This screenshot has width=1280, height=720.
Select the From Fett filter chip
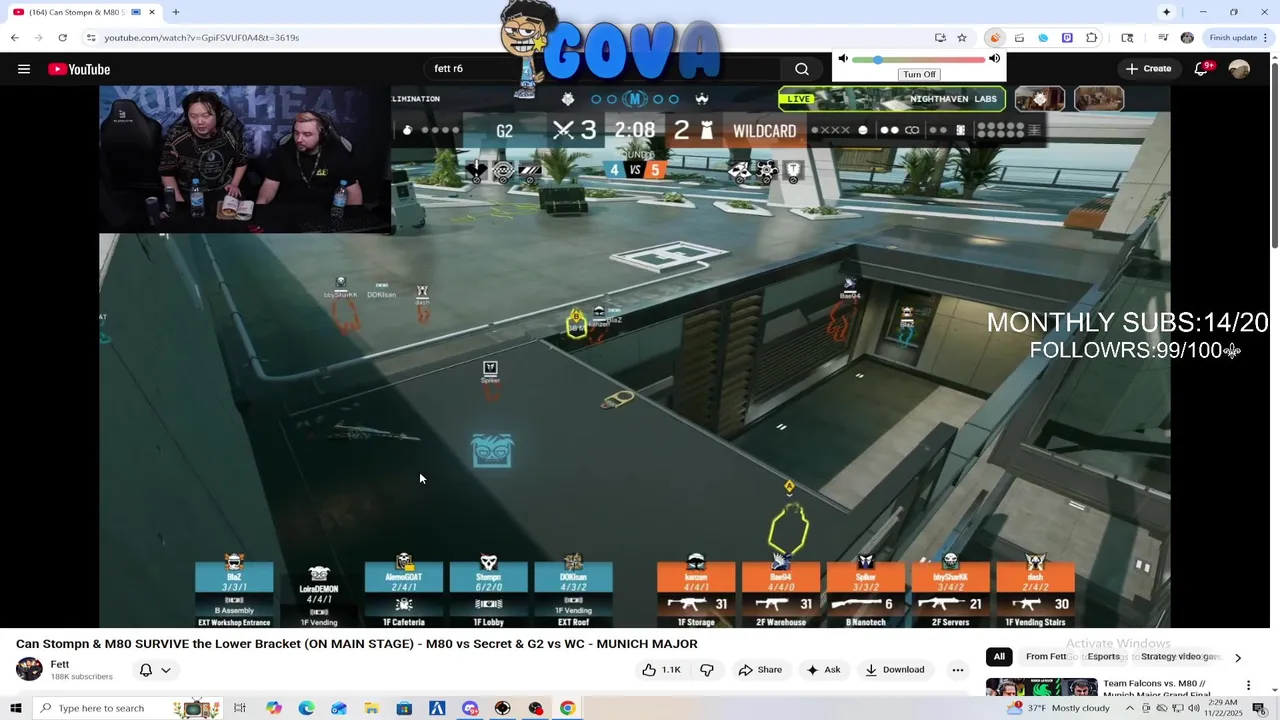click(x=1046, y=657)
